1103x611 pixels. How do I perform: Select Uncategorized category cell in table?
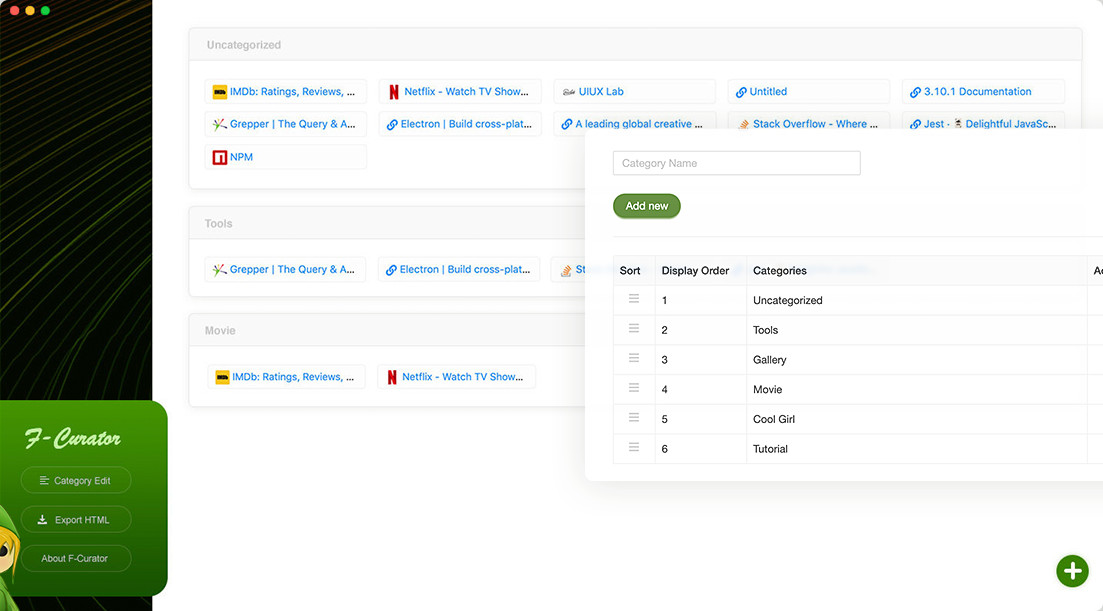click(917, 300)
